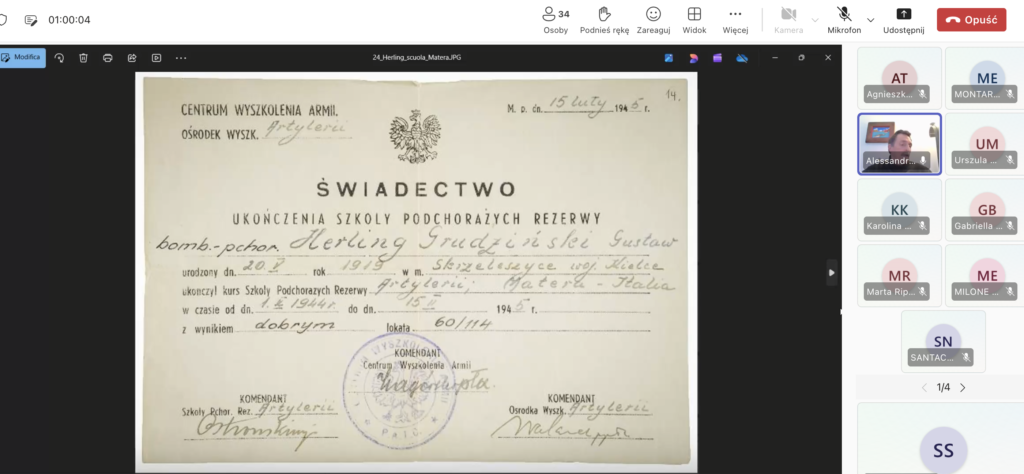This screenshot has width=1024, height=474.
Task: Leave the meeting with Opuść button
Action: tap(971, 19)
